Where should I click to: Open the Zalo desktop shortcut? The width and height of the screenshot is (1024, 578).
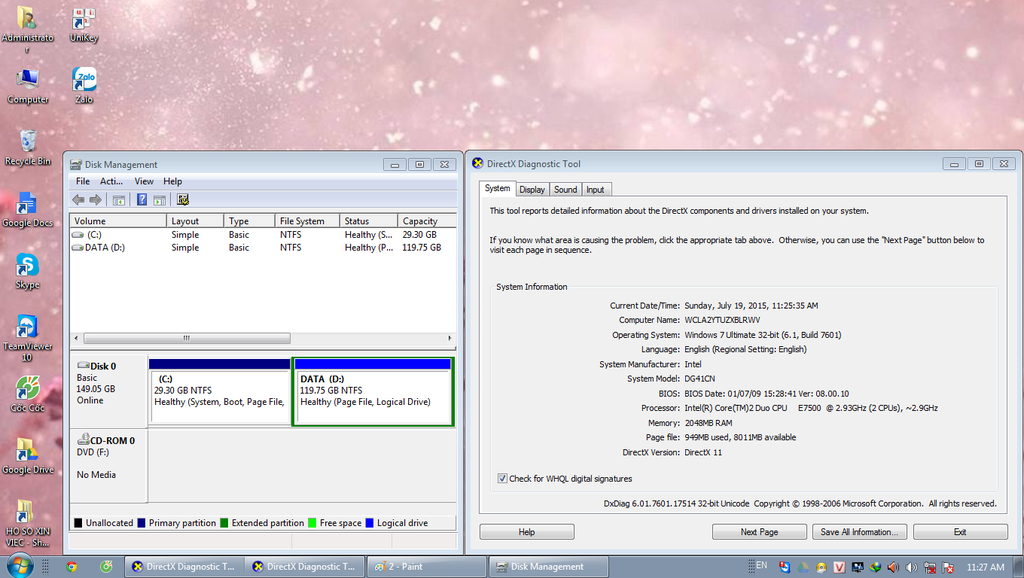84,81
